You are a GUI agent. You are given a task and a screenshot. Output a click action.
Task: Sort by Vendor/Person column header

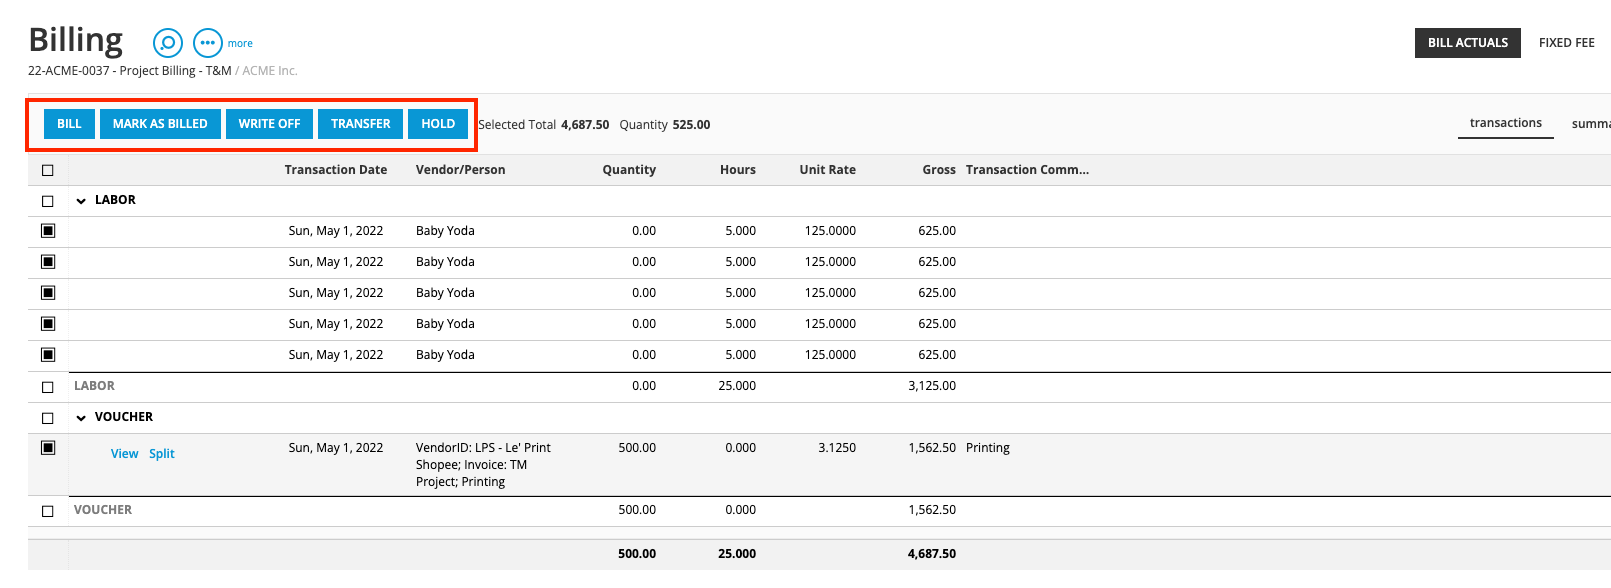[x=461, y=170]
